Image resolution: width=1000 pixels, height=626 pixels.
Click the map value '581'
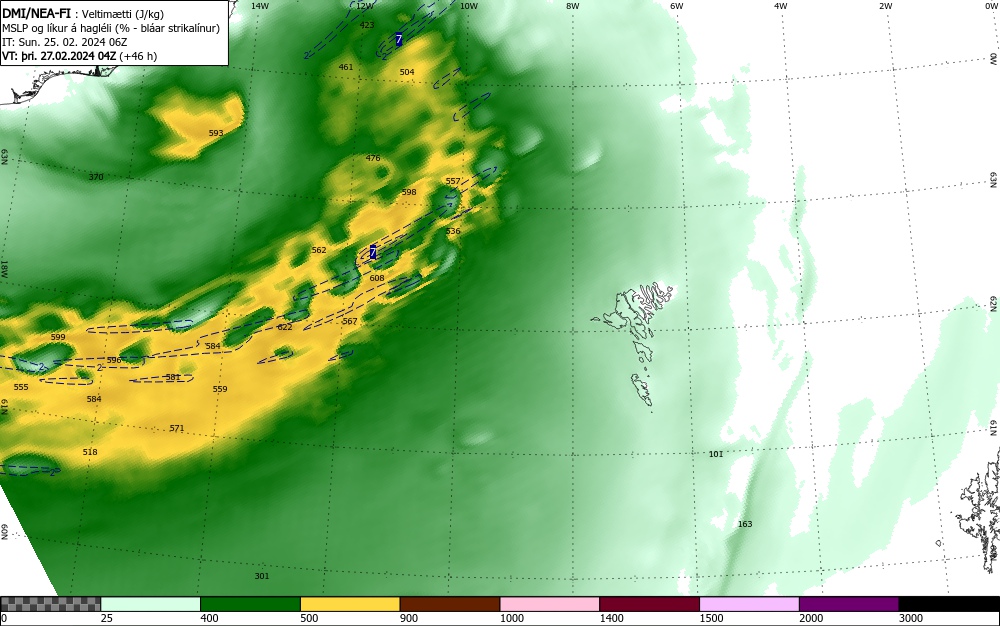coord(173,377)
